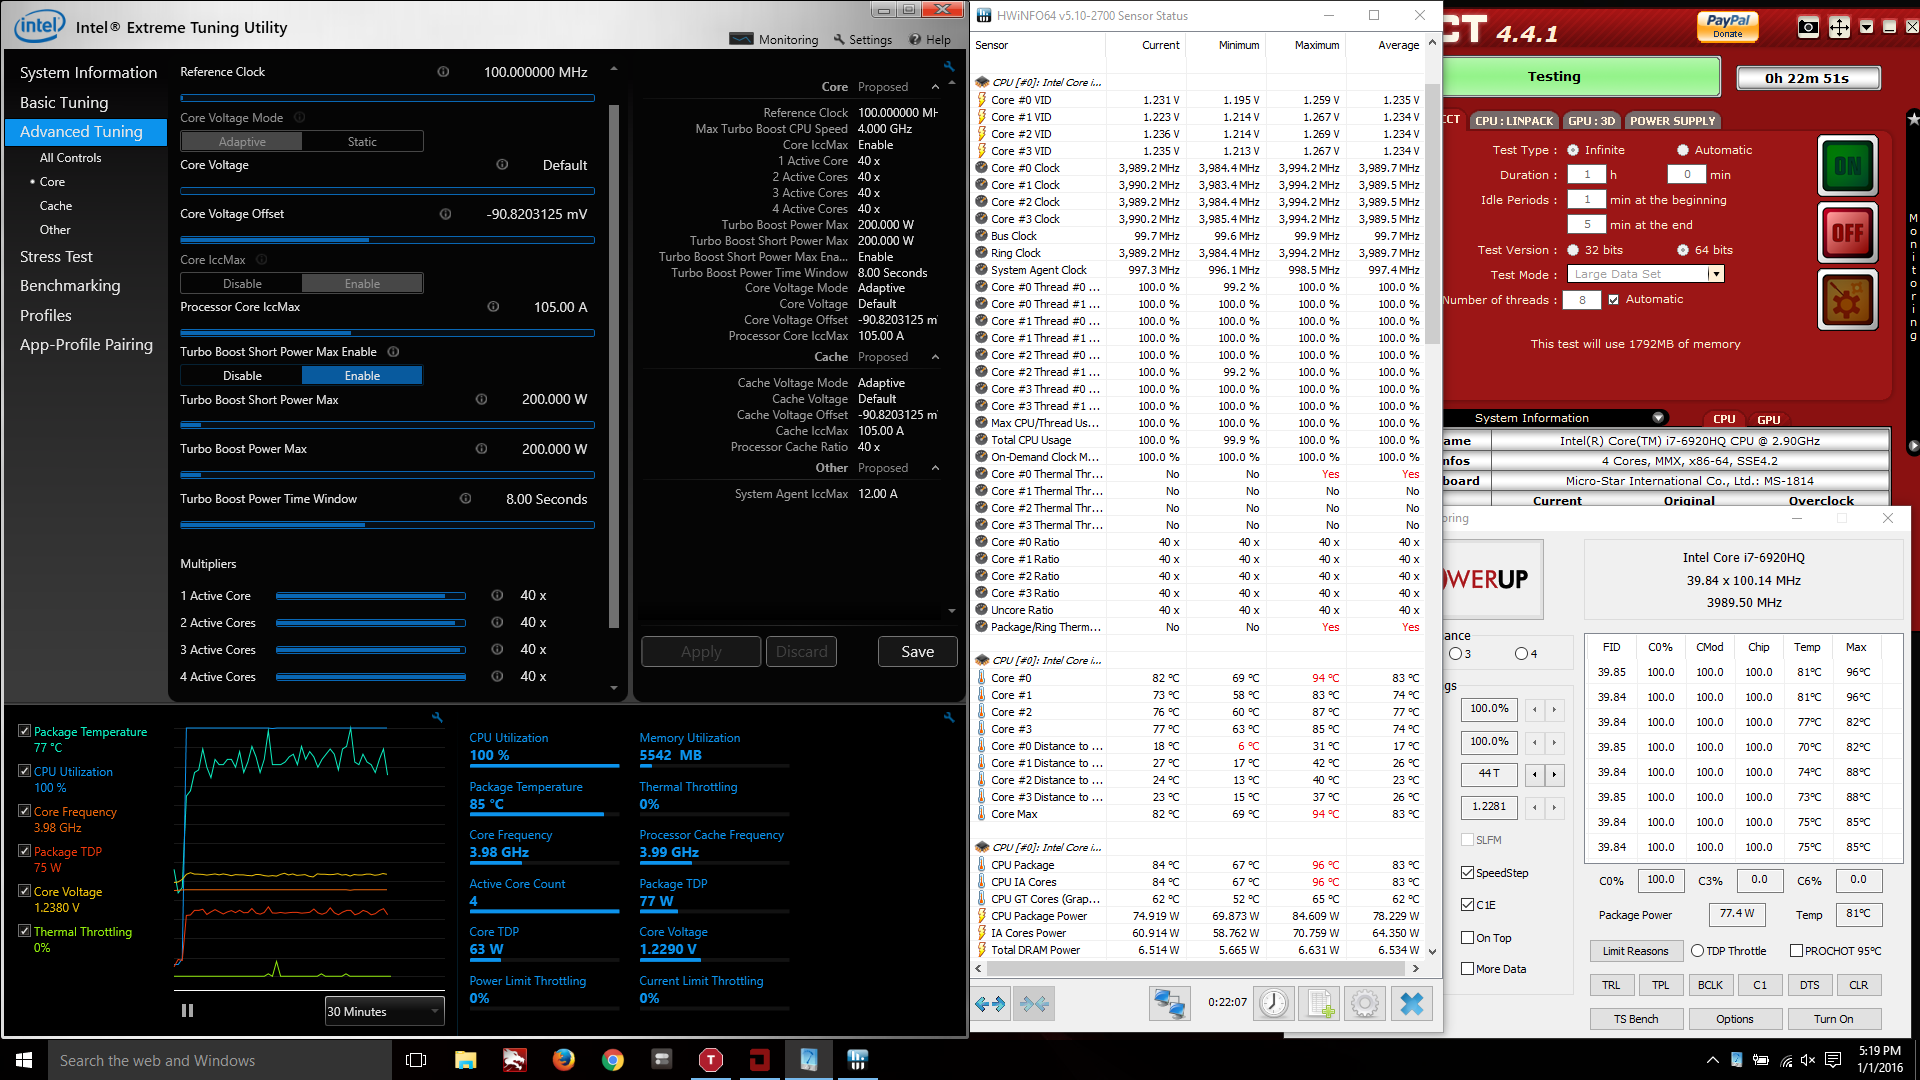Collapse the Other proposed section in XTU
The image size is (1920, 1080).
935,468
